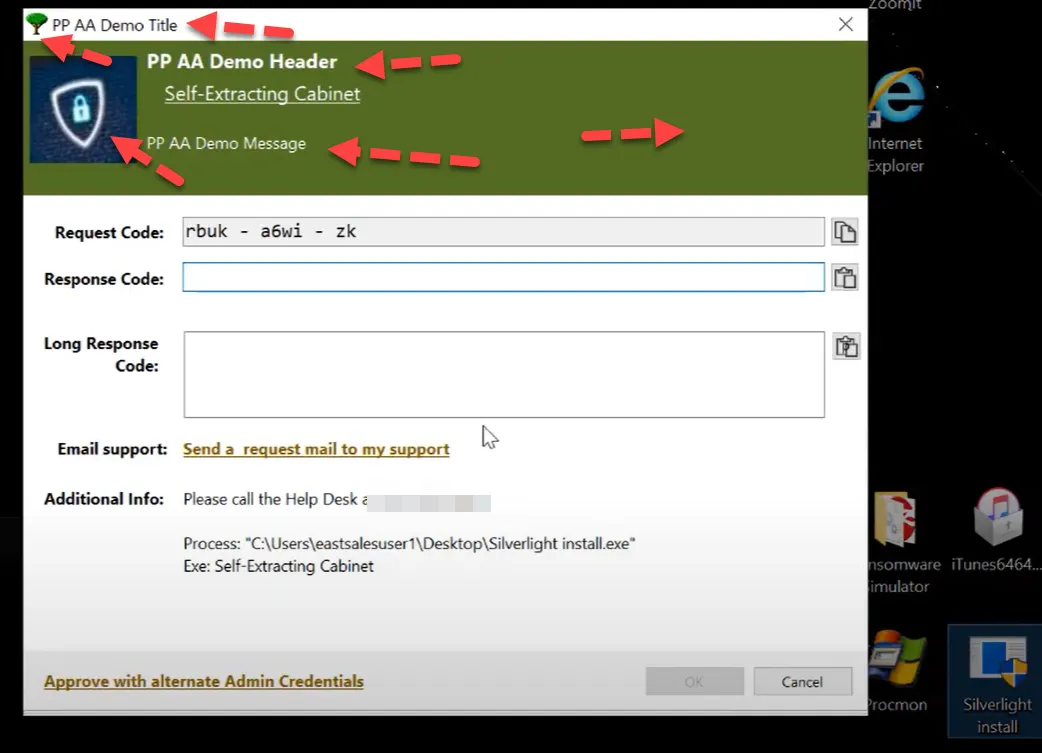Copy the Request Code to clipboard
Screen dimensions: 1042x753
(x=845, y=231)
